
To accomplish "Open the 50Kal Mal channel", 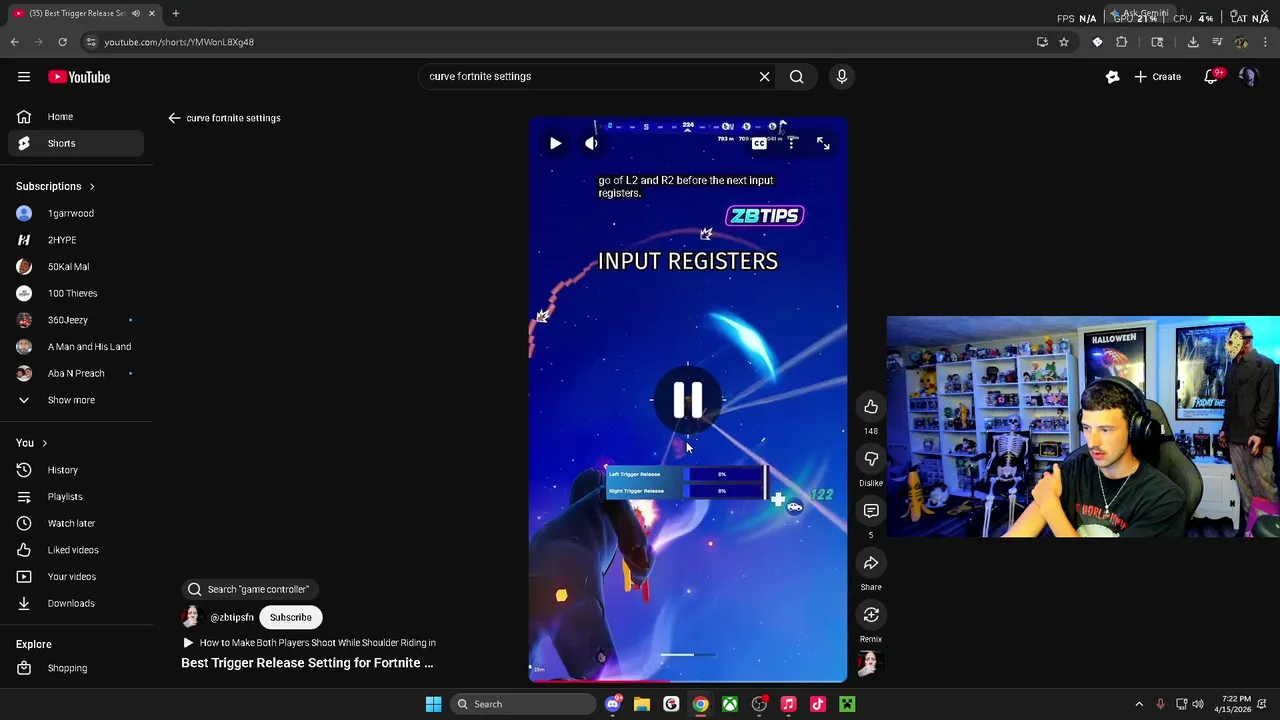I will (x=76, y=267).
